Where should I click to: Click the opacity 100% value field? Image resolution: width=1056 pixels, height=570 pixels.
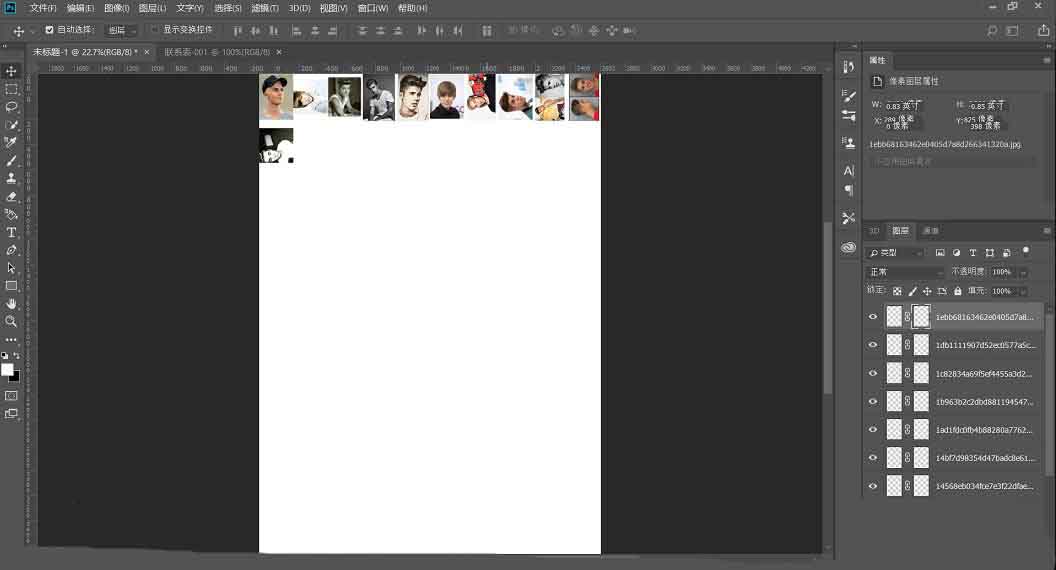1002,272
